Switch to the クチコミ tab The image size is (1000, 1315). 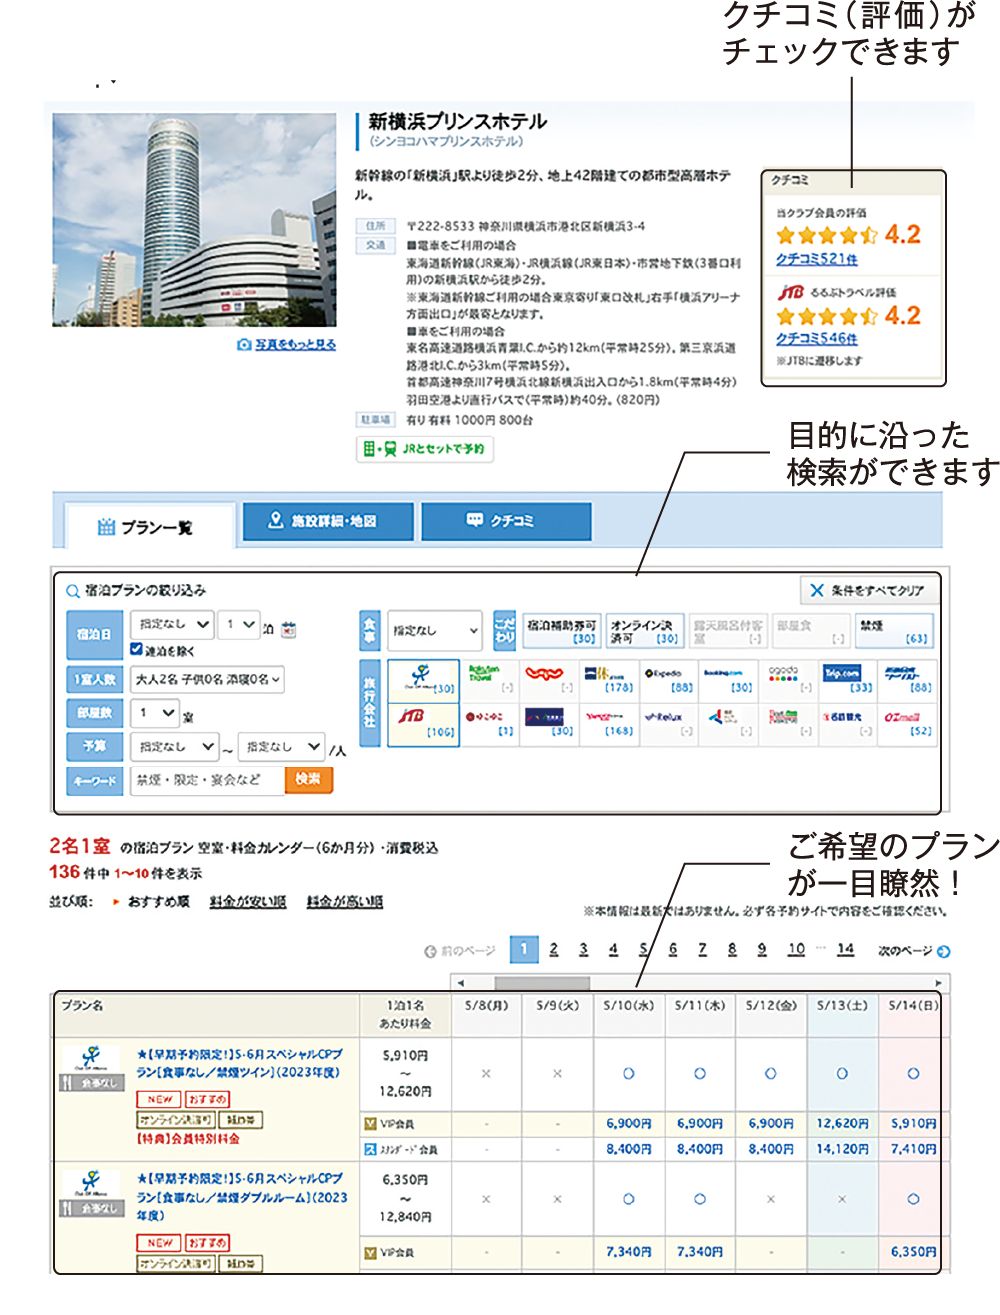tap(506, 521)
